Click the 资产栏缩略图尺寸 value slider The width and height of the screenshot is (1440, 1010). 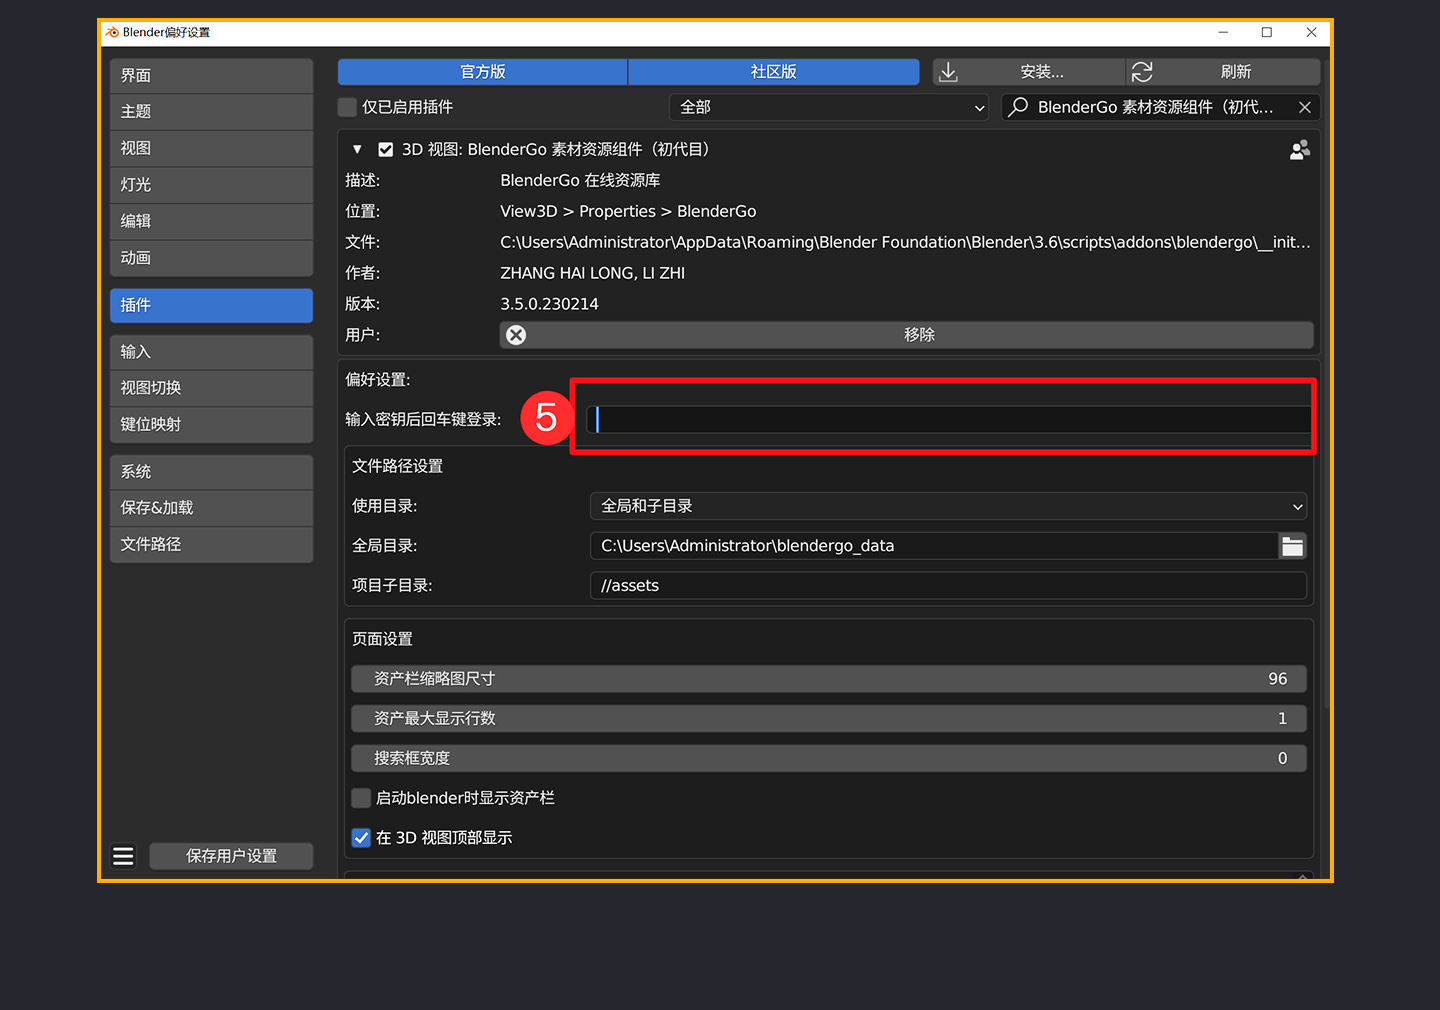[x=829, y=679]
